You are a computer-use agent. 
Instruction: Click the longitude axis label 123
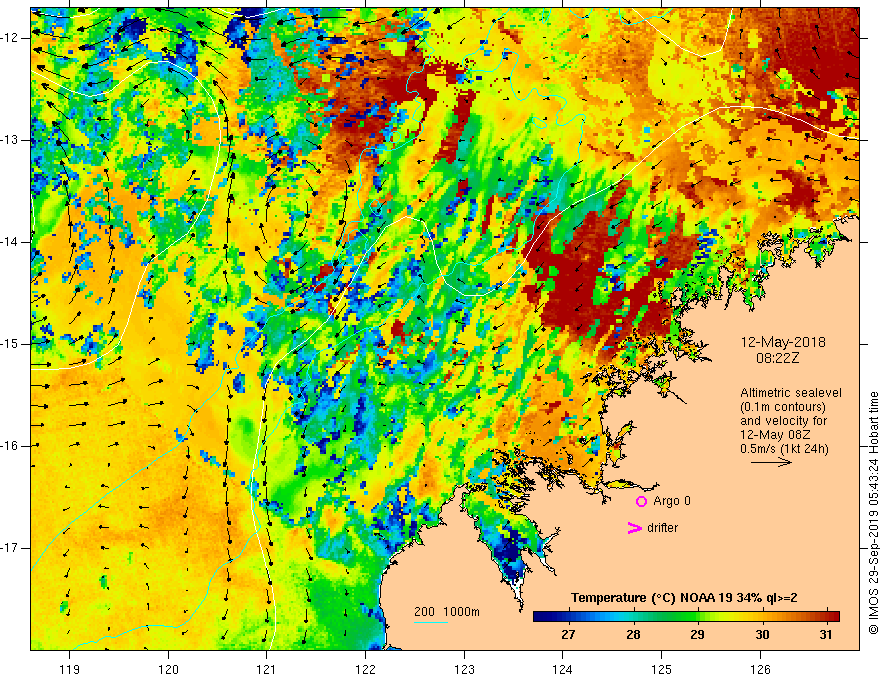(464, 669)
